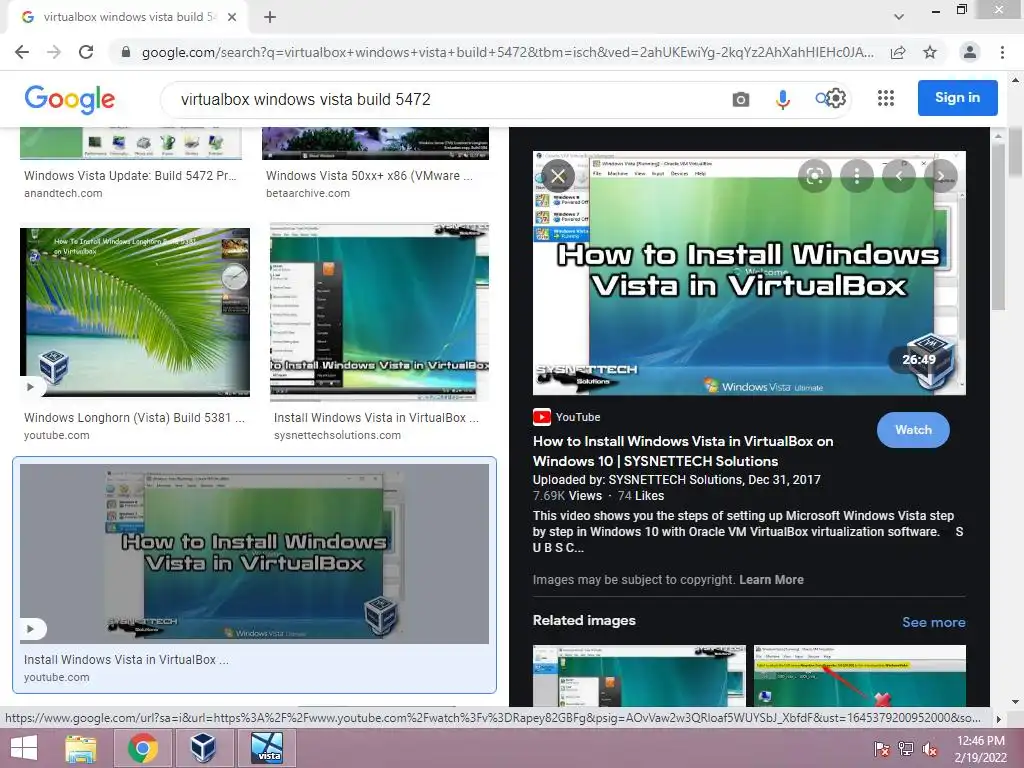This screenshot has height=768, width=1024.
Task: Open Action Center flag tray icon
Action: tap(882, 749)
